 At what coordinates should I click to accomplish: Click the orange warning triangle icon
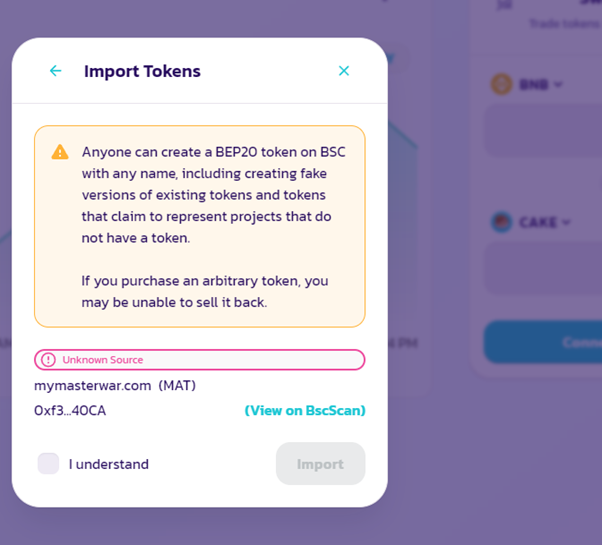coord(60,152)
